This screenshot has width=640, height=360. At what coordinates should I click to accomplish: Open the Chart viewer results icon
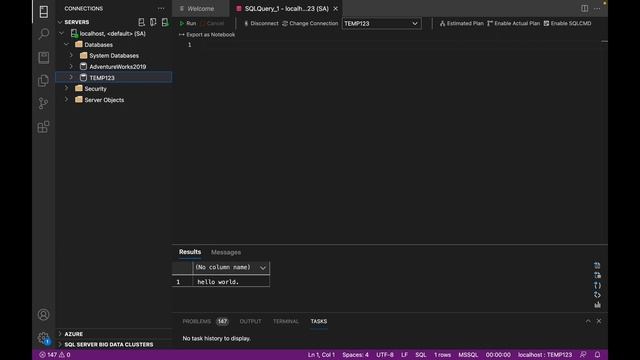597,304
